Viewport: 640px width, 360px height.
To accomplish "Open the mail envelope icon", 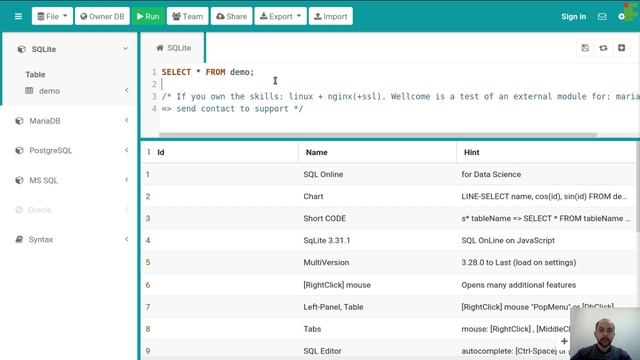I will coord(602,17).
